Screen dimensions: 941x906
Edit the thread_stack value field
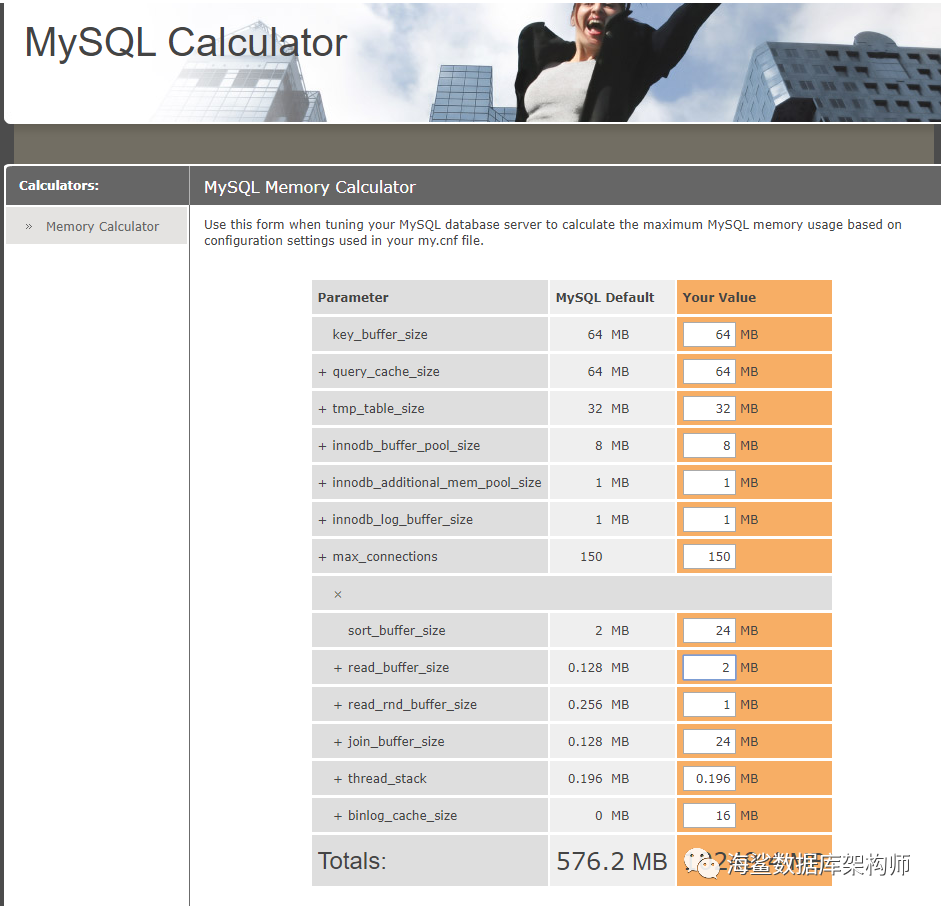(709, 779)
